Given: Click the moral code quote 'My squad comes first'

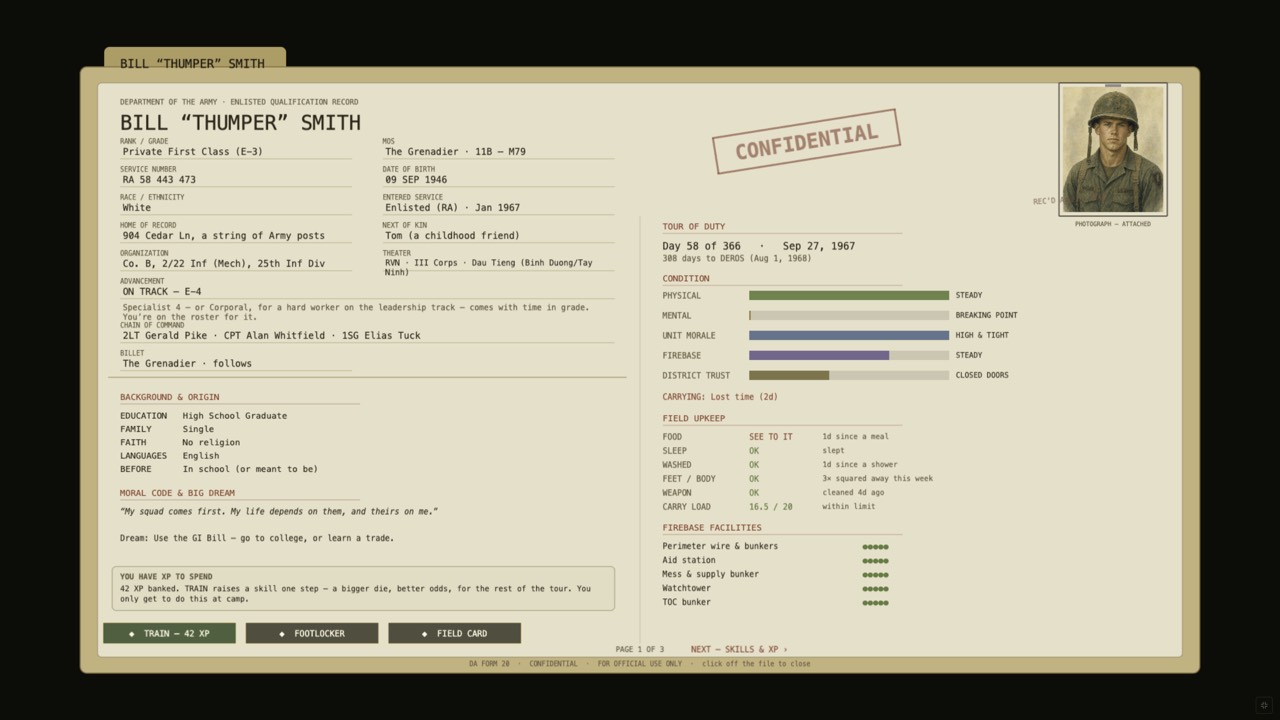Looking at the screenshot, I should 279,512.
